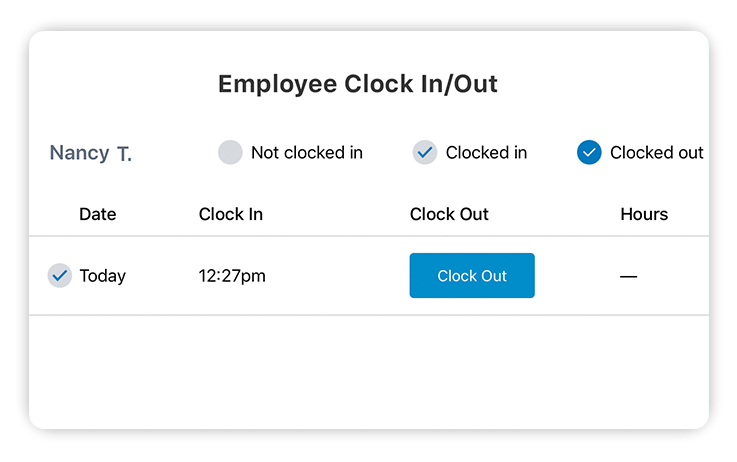The width and height of the screenshot is (737, 462).
Task: Click the Clock Out column header
Action: 449,214
